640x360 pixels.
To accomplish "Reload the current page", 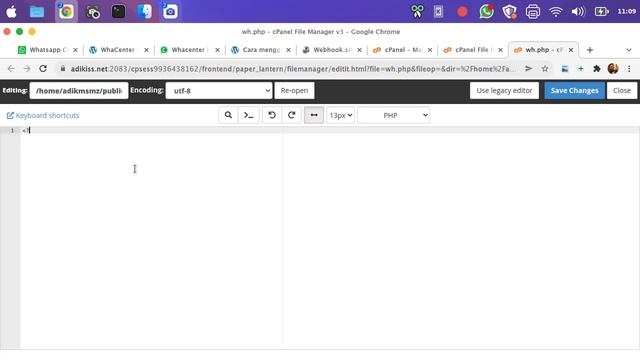I will tap(43, 69).
